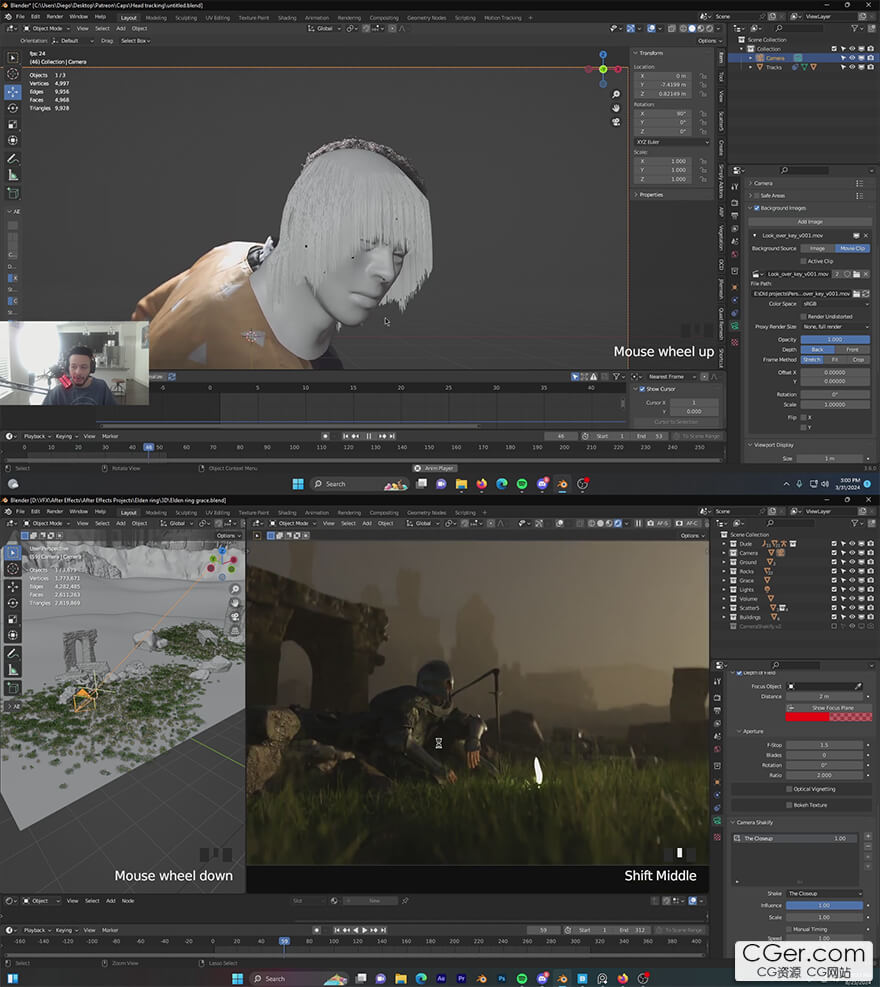Open the Shake 'The Closeup' dropdown
This screenshot has height=987, width=880.
[x=824, y=893]
